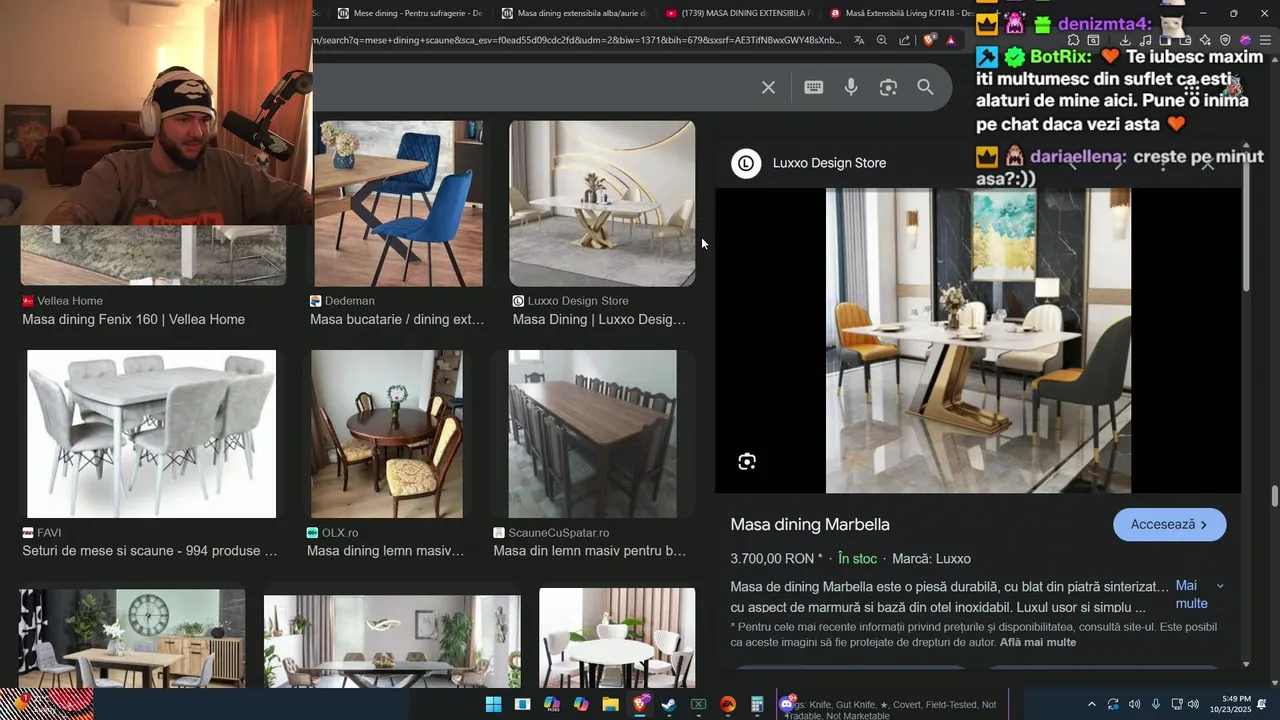Show hidden system tray icons chevron
Screen dimensions: 1280x720
(1091, 704)
